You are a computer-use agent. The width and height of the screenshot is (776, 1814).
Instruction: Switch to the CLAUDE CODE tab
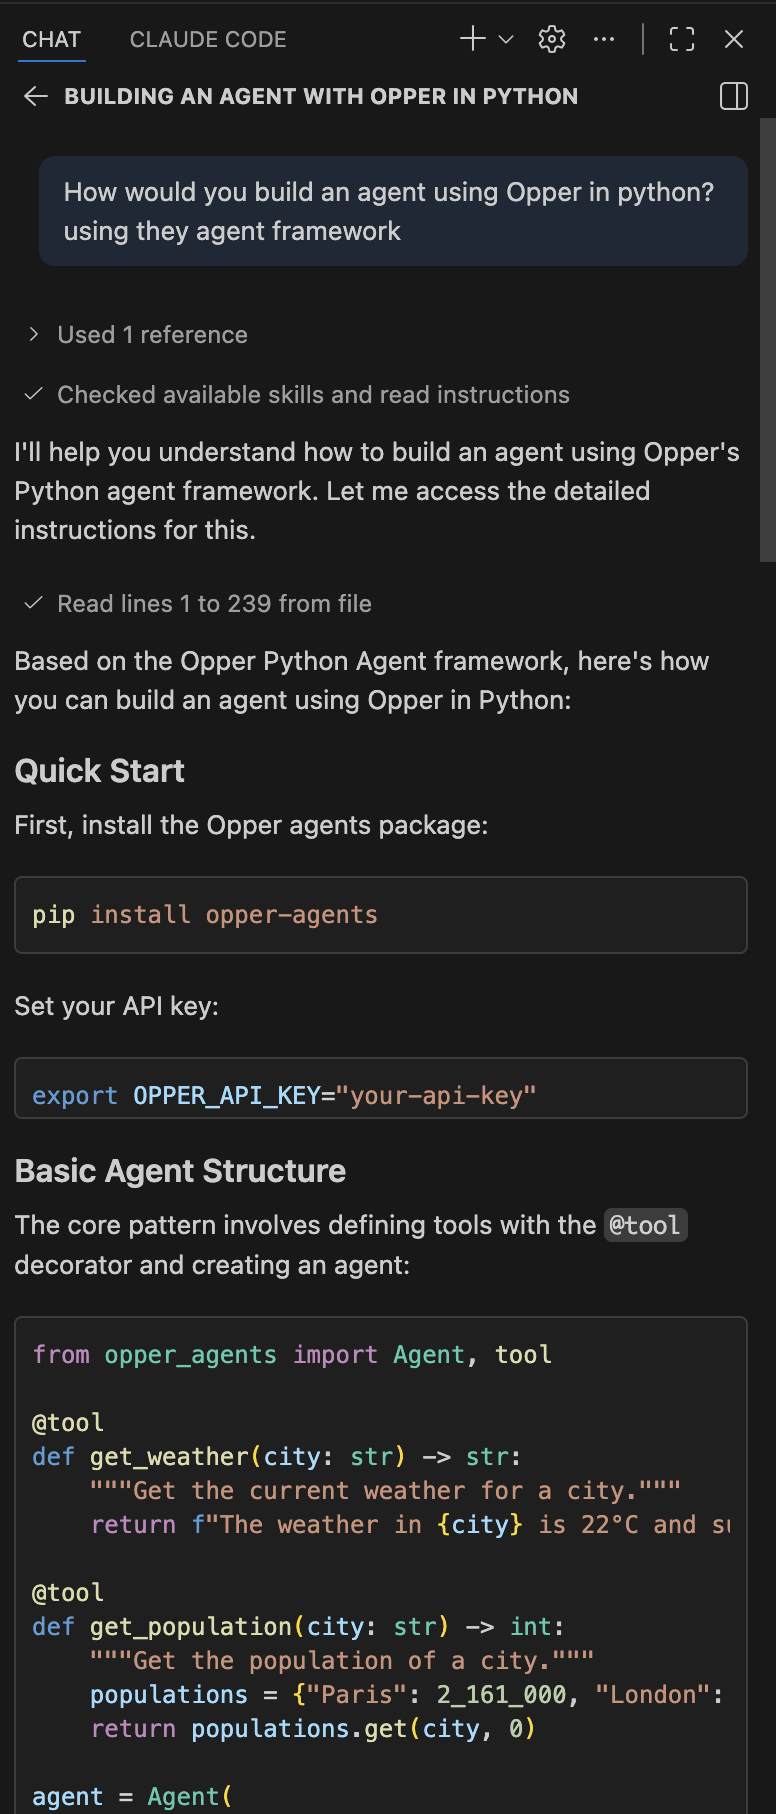click(208, 40)
